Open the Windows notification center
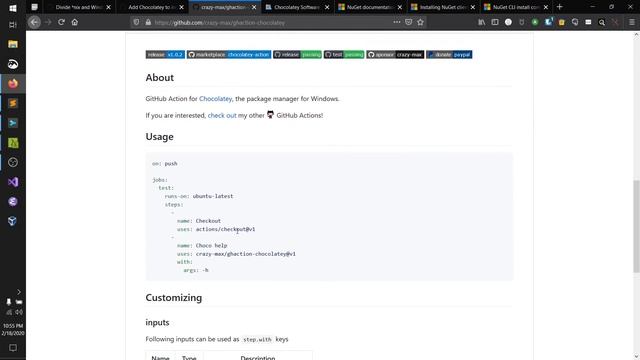 (x=13, y=348)
